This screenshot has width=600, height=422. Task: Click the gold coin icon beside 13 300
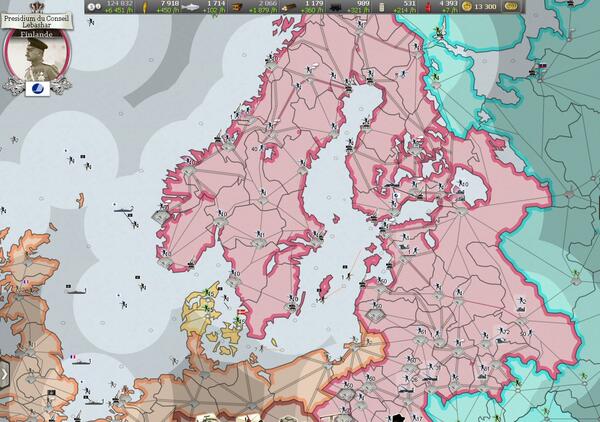tap(467, 7)
